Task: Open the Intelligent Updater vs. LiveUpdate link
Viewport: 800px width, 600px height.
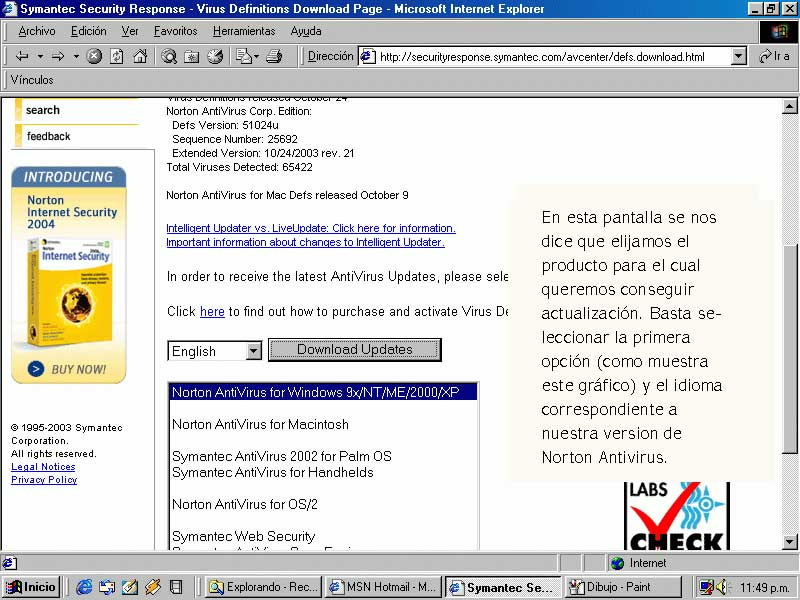Action: (x=311, y=228)
